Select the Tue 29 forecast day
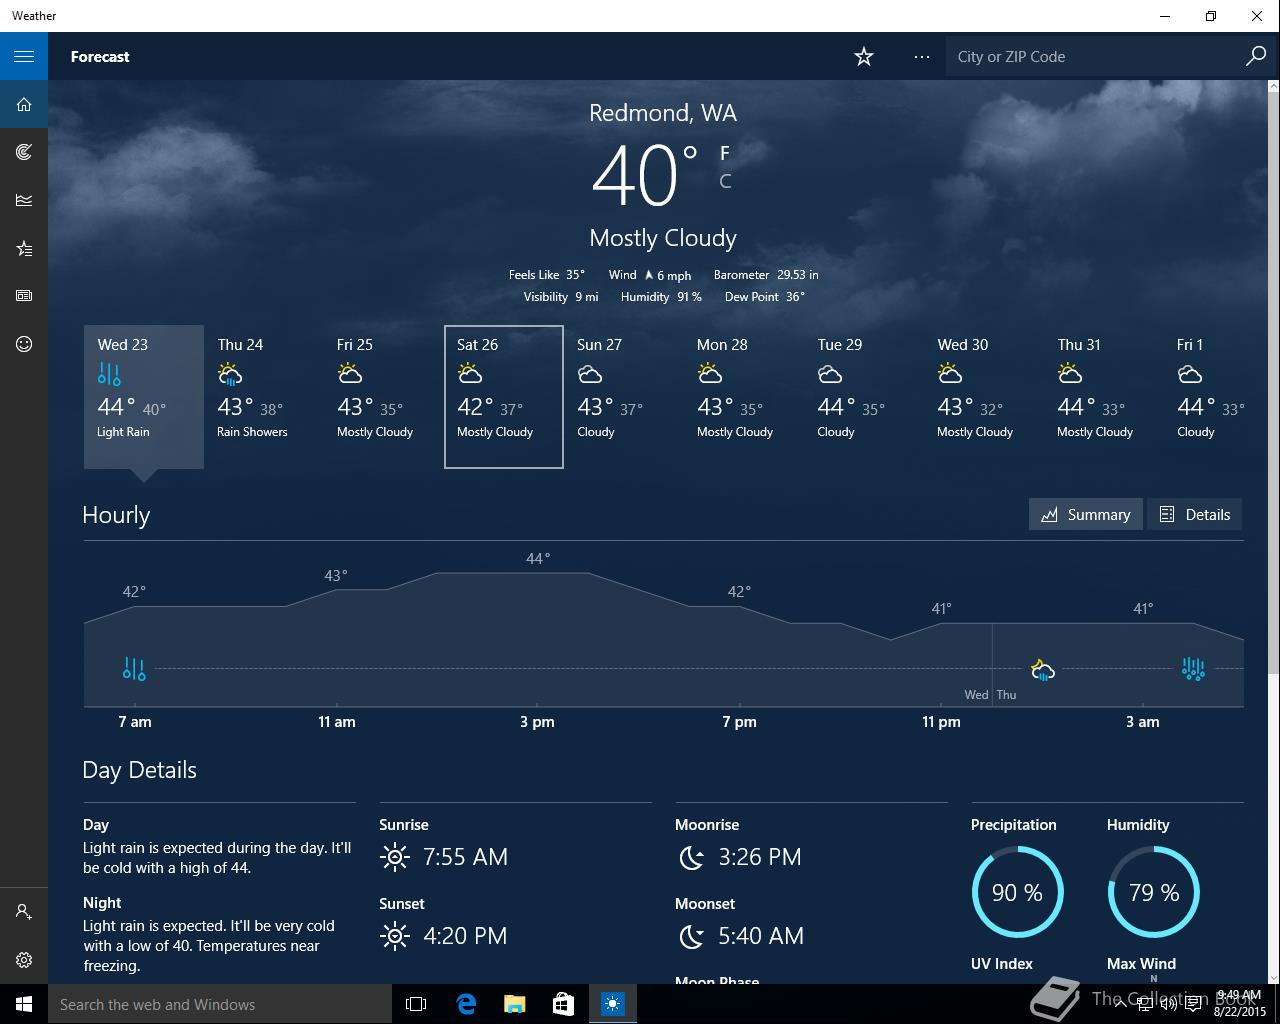Viewport: 1280px width, 1024px height. (864, 396)
